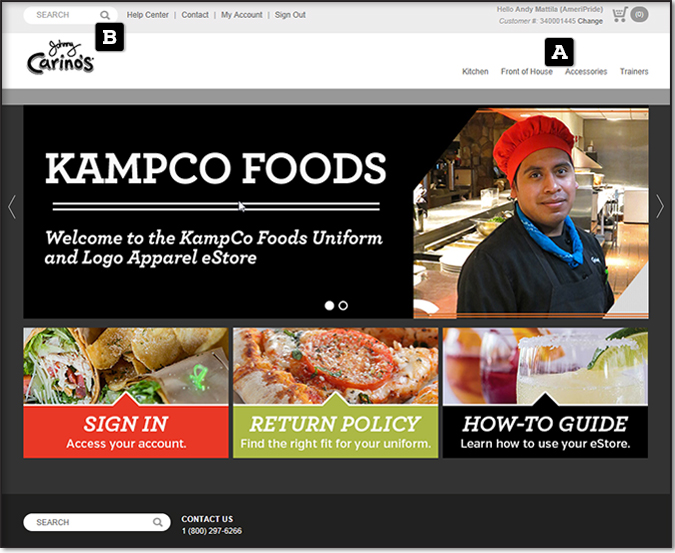Click Change next to customer number

pos(590,21)
